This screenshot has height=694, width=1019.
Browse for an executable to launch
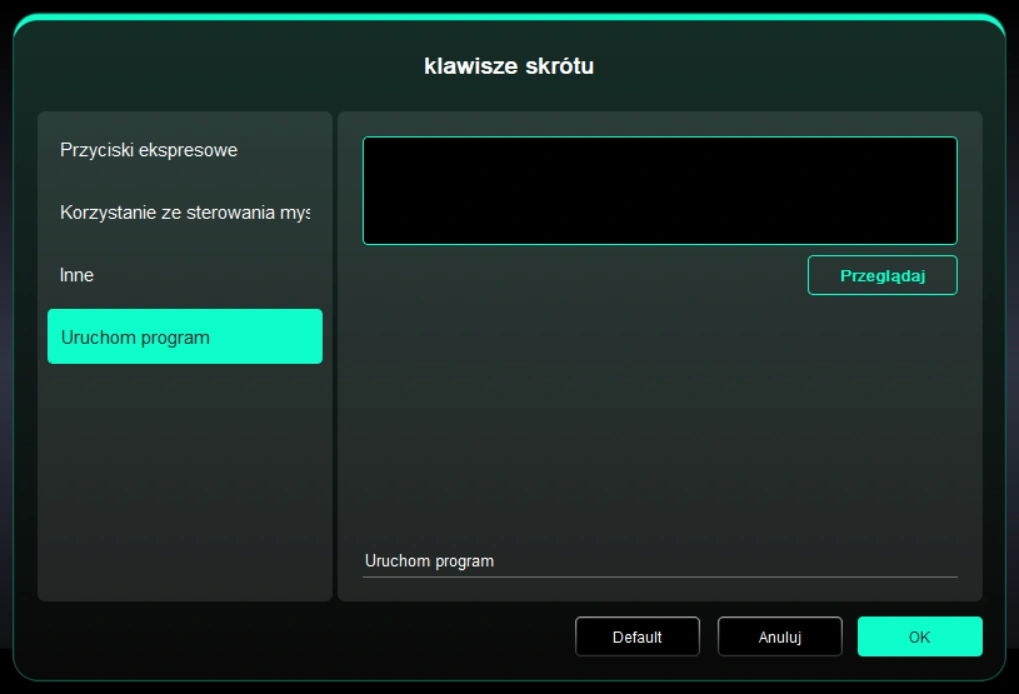(882, 276)
